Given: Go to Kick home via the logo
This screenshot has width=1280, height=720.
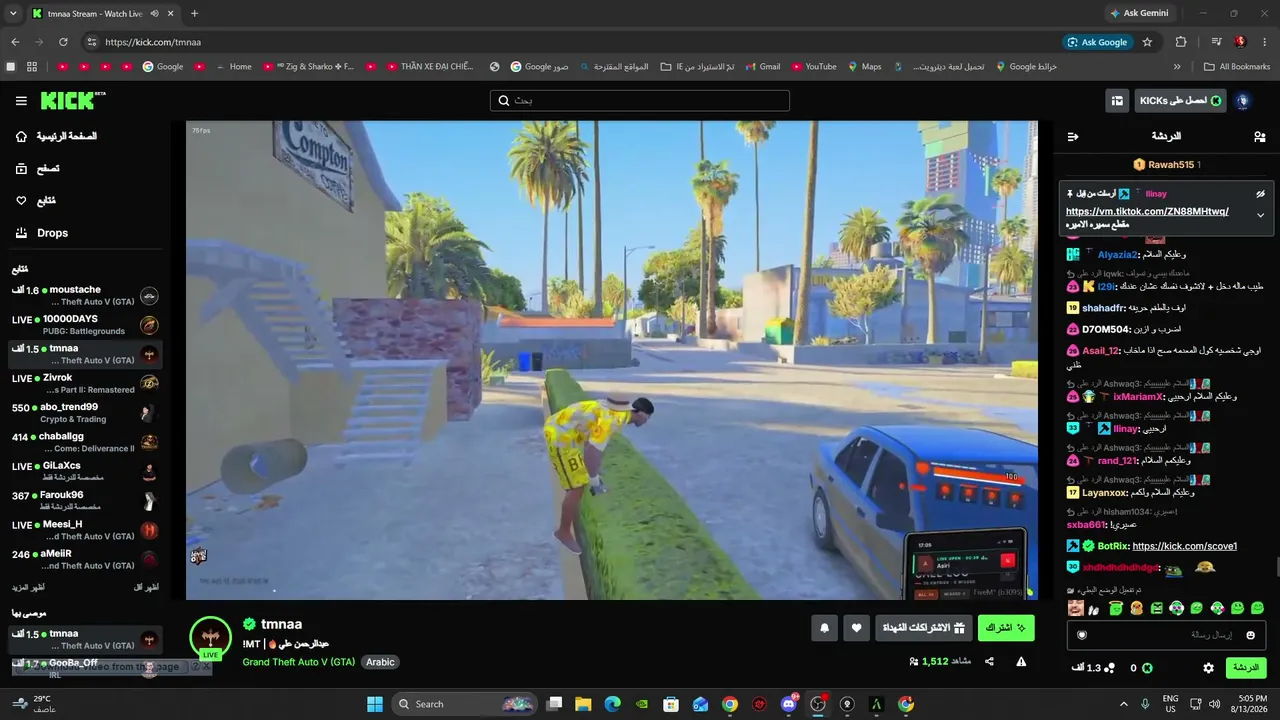Looking at the screenshot, I should (x=72, y=100).
